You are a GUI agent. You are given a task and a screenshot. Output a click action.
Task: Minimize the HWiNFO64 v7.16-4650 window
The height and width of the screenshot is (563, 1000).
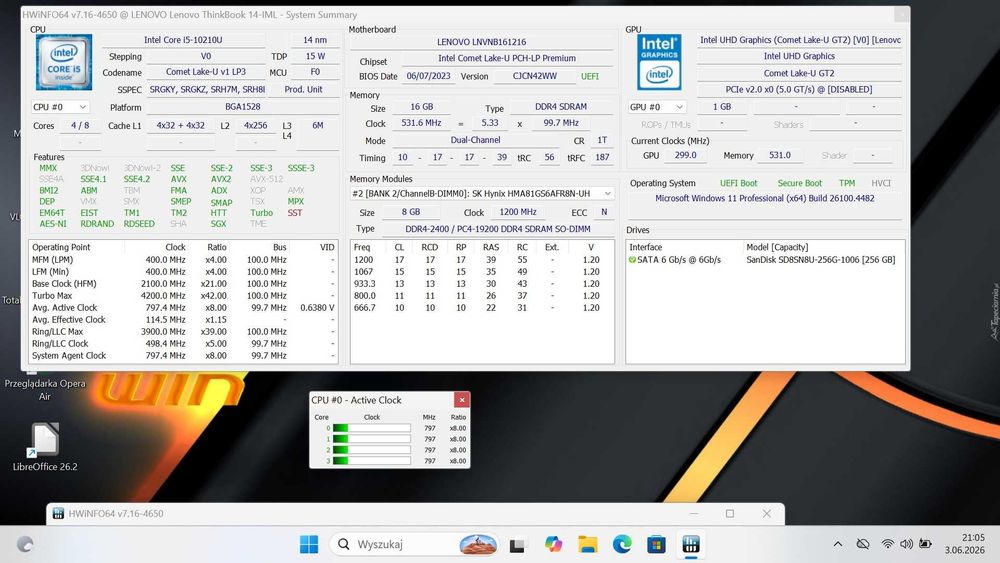click(694, 514)
